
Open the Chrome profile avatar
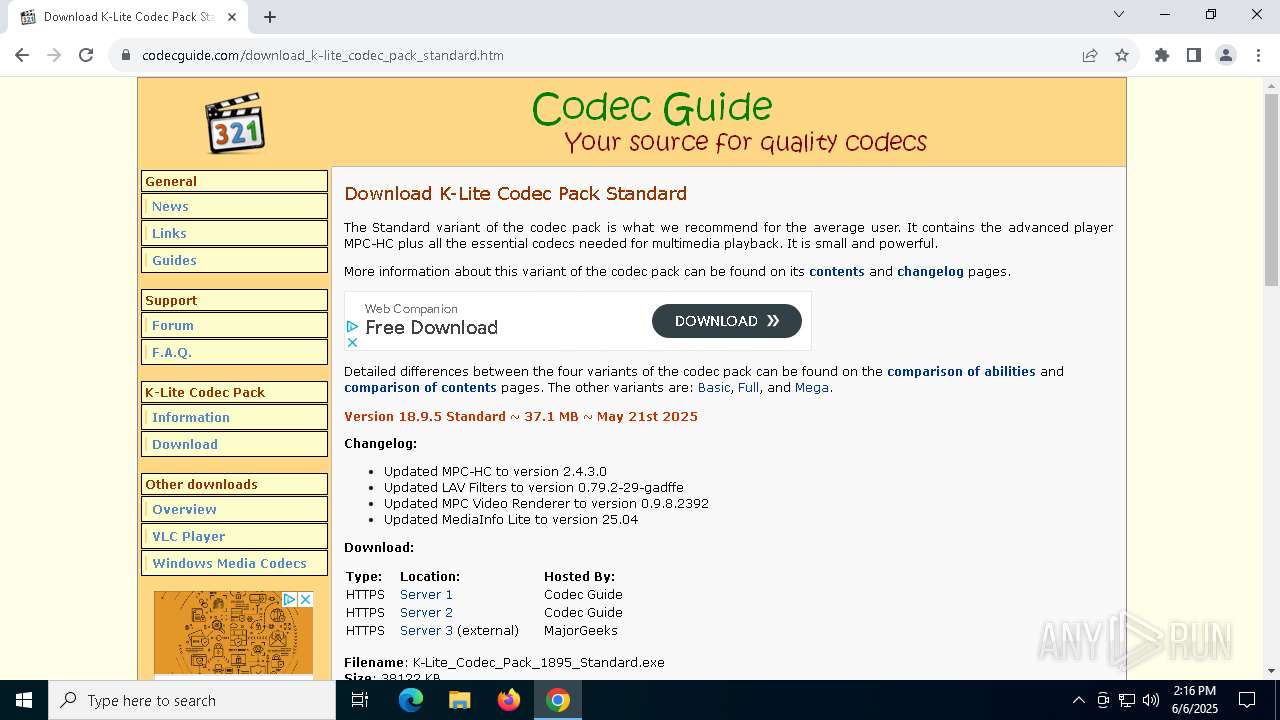tap(1226, 55)
